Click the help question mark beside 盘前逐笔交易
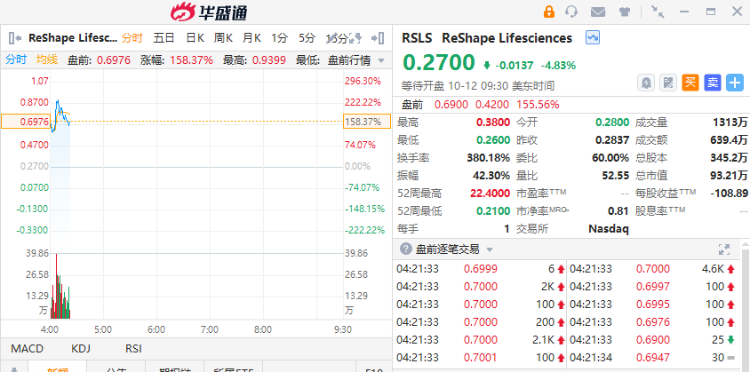The height and width of the screenshot is (372, 750). (x=406, y=249)
